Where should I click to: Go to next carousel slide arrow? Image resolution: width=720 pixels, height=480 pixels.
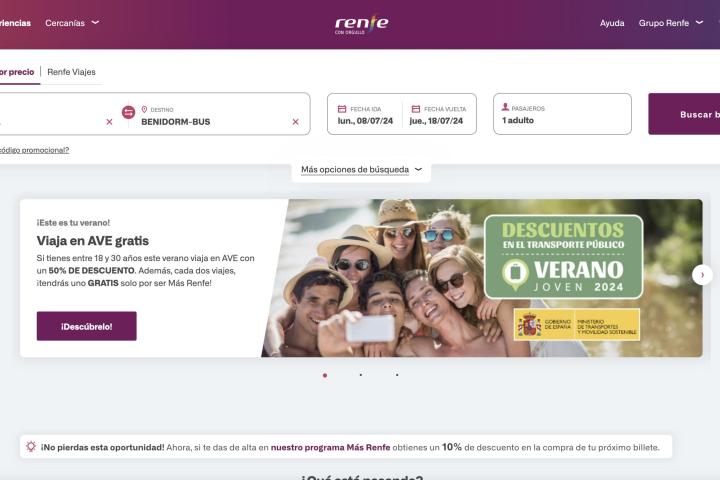[x=702, y=275]
